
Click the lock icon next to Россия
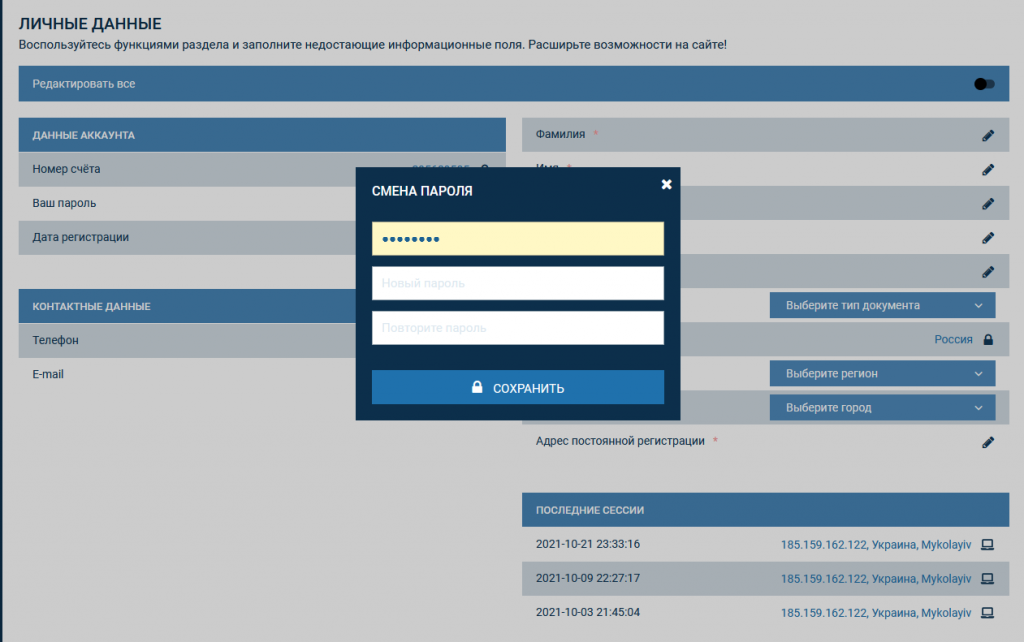coord(989,340)
